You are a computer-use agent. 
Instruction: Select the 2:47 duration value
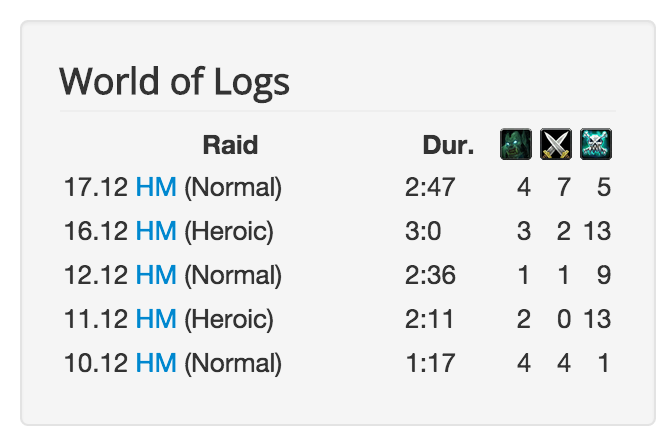tap(430, 187)
